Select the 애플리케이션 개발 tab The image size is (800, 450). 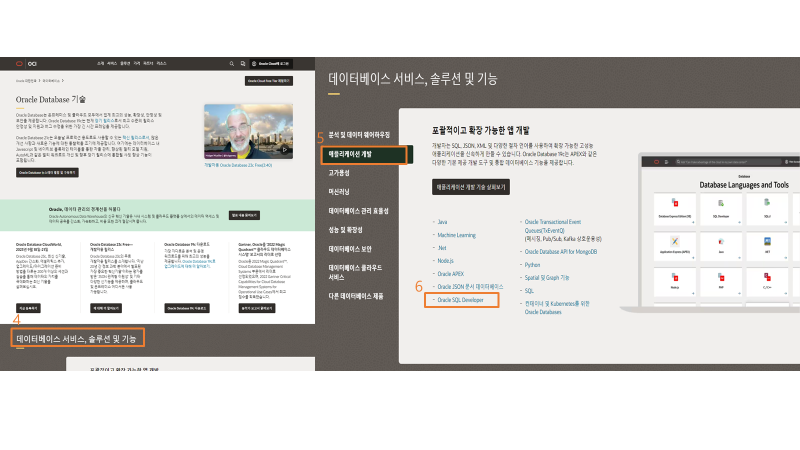364,154
